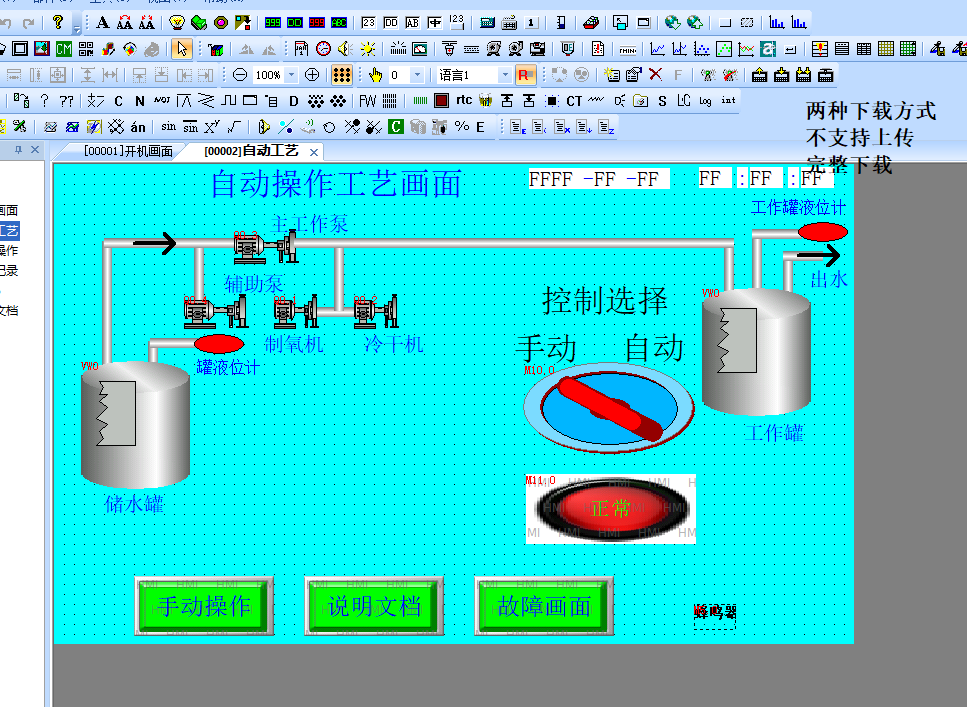
Task: Switch to the [00001]开机画面 tab
Action: pos(128,152)
